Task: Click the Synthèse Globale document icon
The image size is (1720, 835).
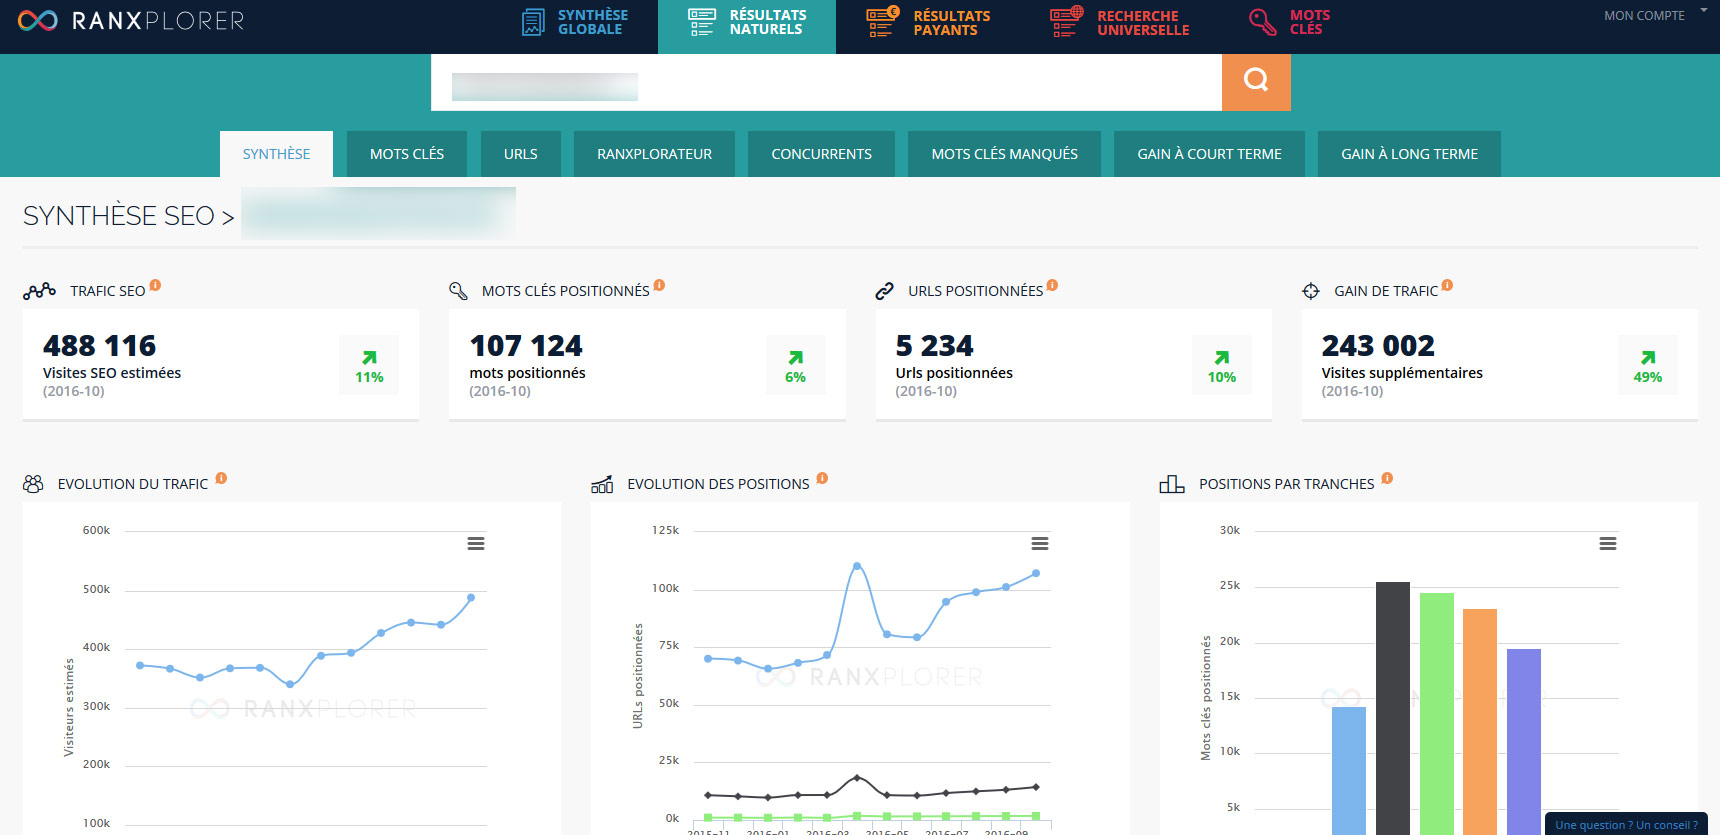Action: pos(534,22)
